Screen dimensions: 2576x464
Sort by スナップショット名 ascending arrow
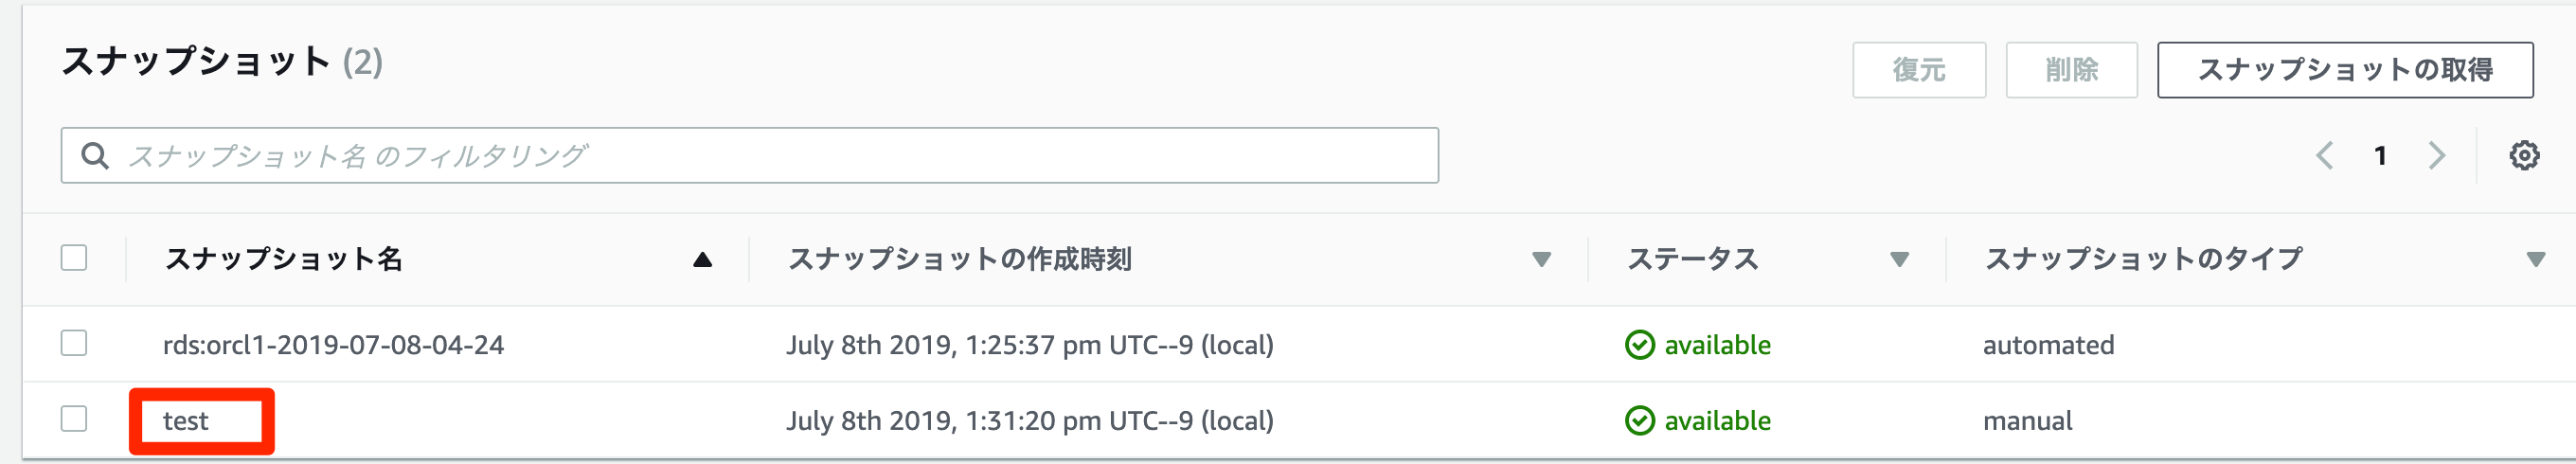pos(702,260)
